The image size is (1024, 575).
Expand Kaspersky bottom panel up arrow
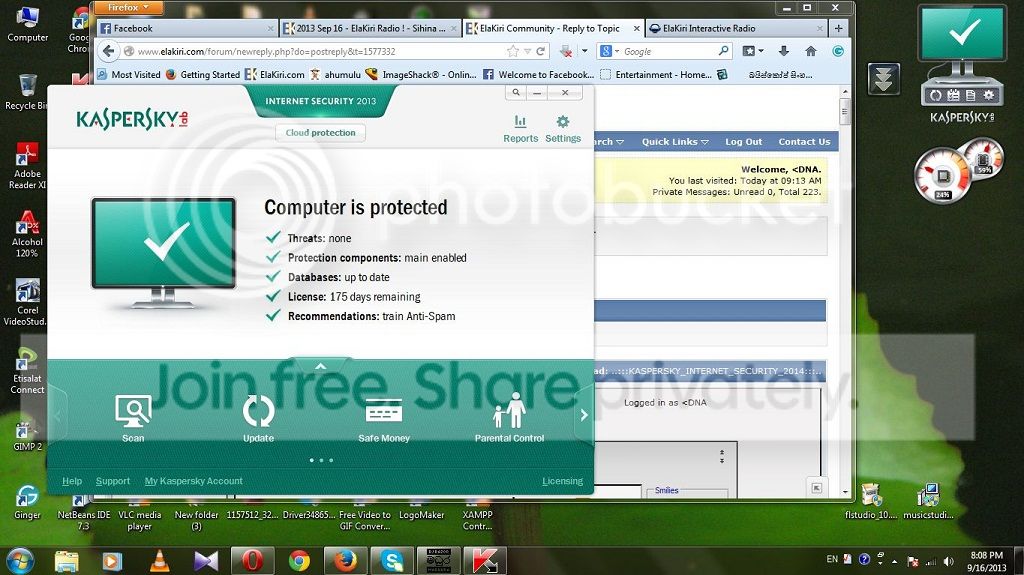(x=320, y=366)
